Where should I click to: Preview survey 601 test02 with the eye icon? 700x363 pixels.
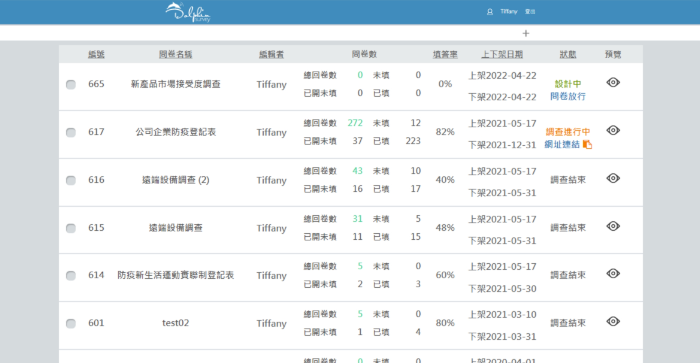[x=613, y=321]
